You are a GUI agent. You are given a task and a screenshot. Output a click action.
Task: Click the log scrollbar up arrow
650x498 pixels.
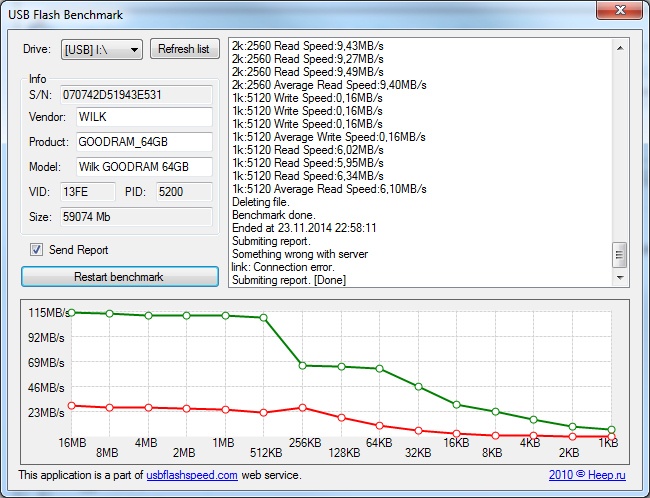(x=621, y=47)
